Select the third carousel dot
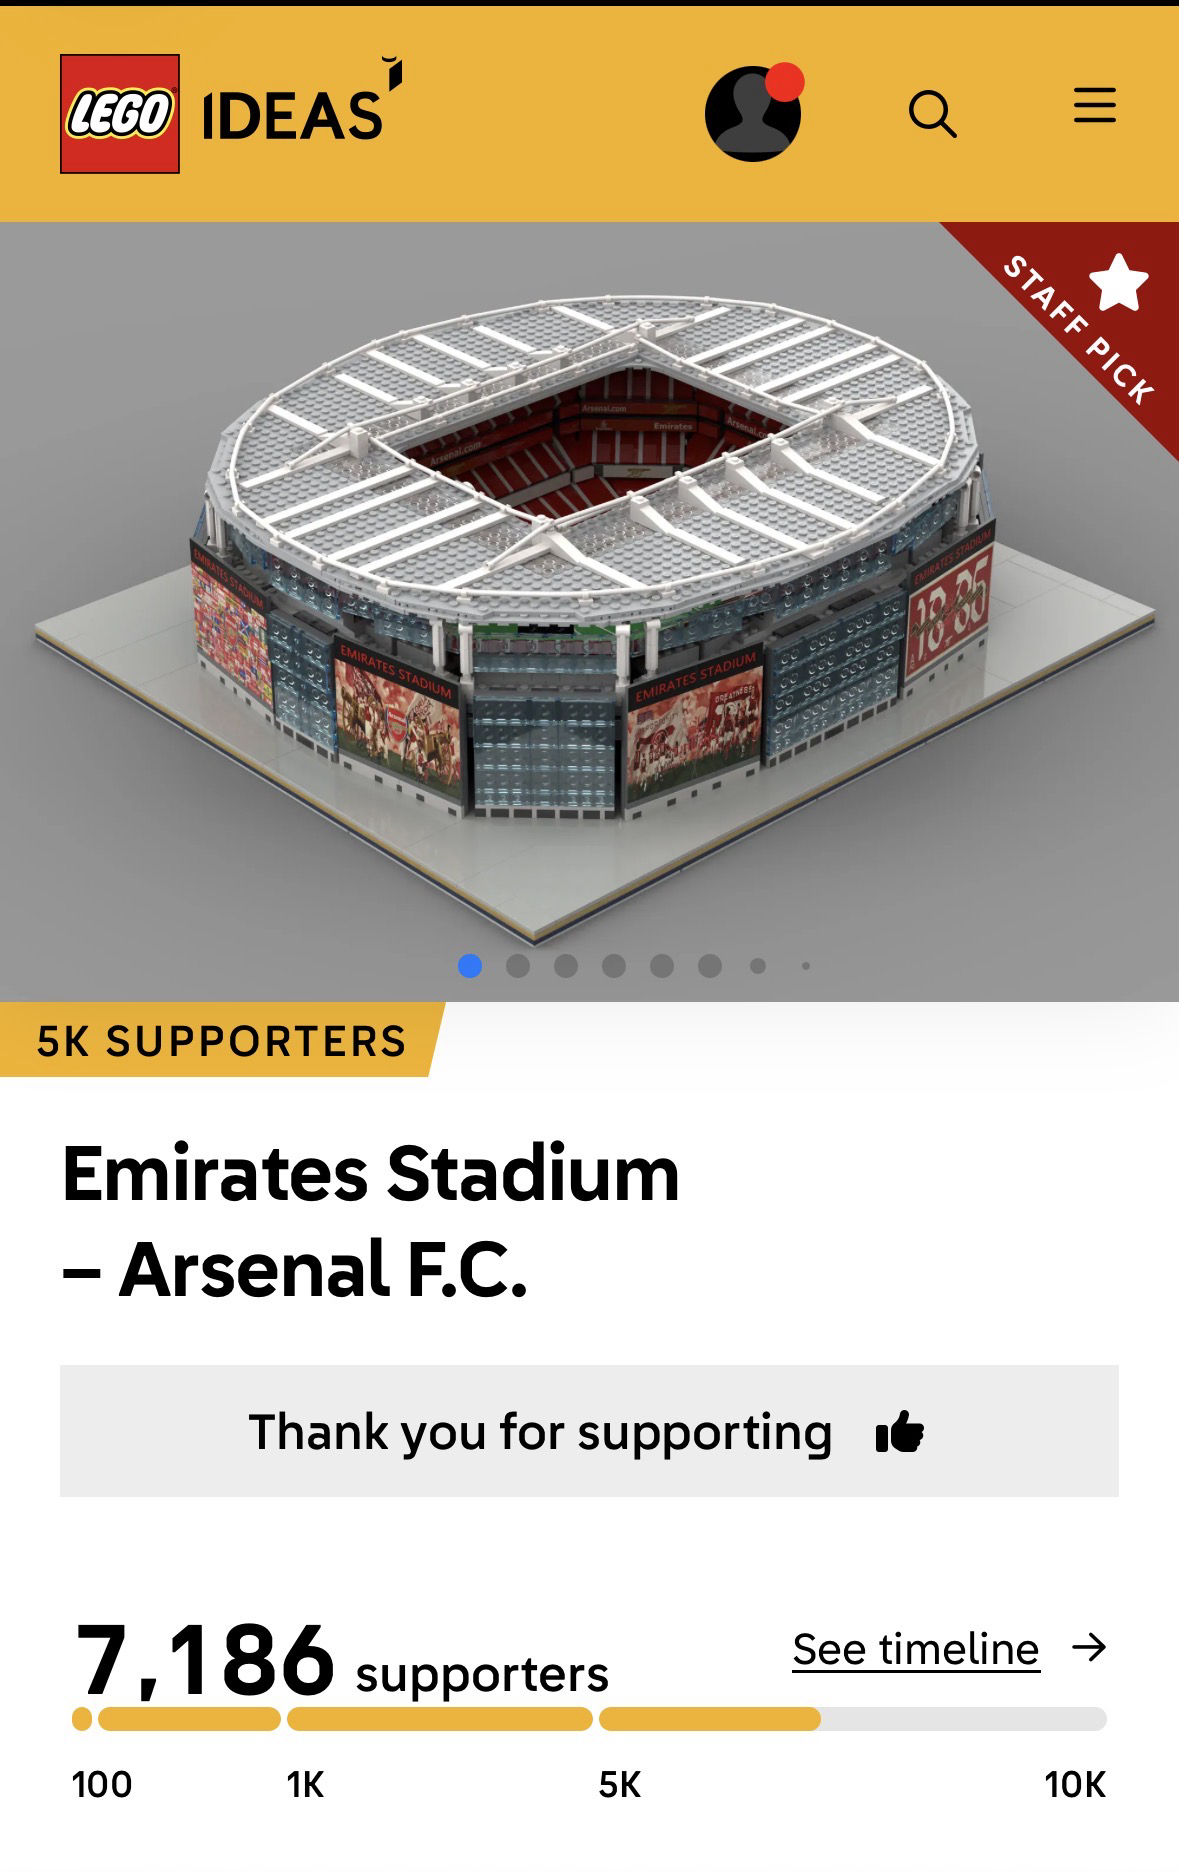This screenshot has height=1872, width=1179. pos(566,966)
